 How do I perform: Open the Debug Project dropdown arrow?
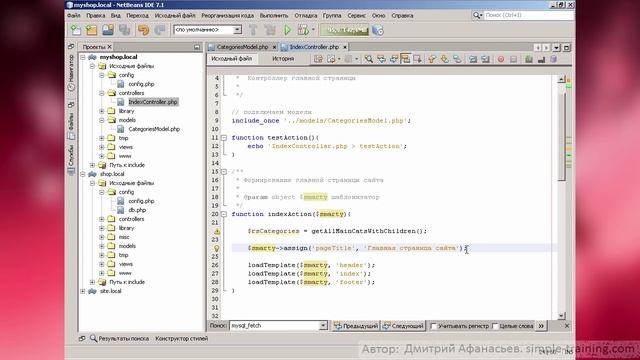pyautogui.click(x=313, y=30)
